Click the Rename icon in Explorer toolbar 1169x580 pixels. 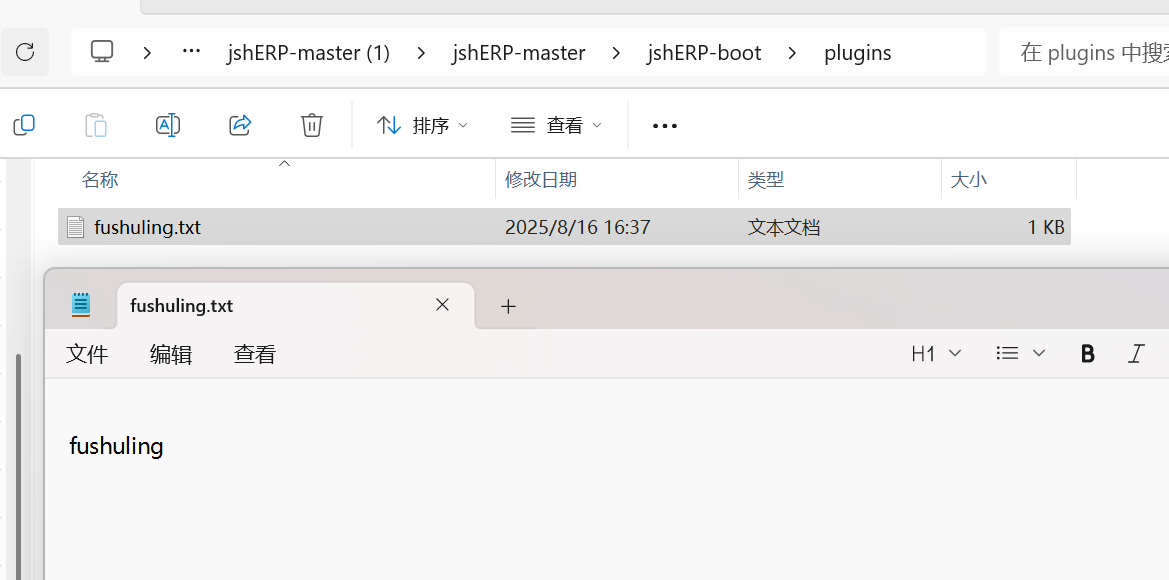pyautogui.click(x=167, y=125)
